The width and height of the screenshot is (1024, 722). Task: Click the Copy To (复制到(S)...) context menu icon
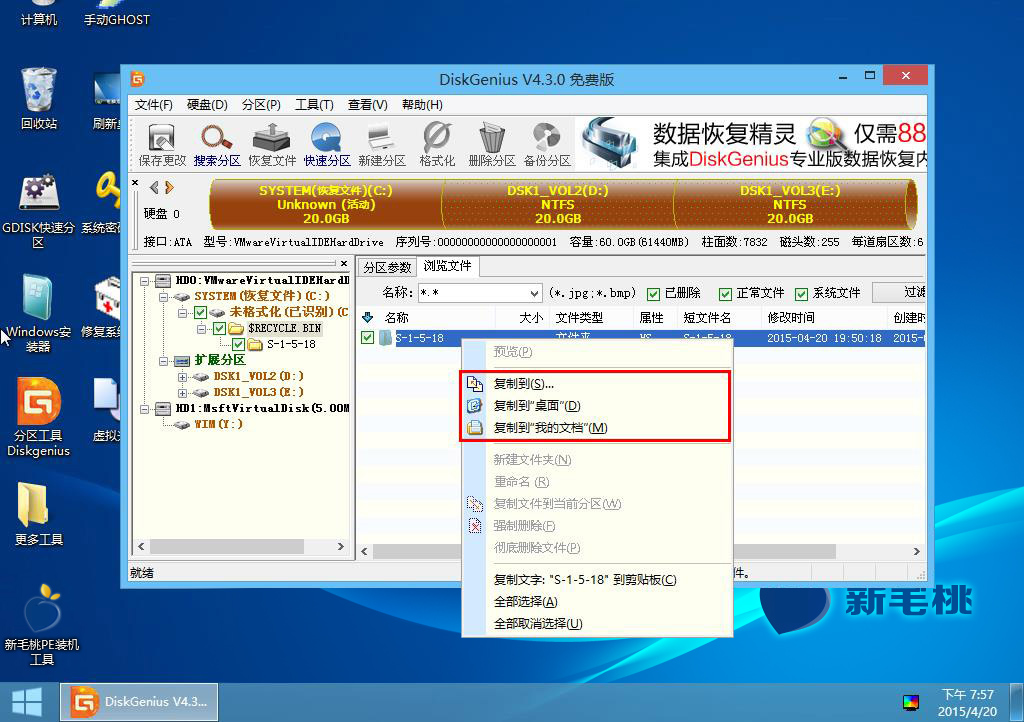(475, 384)
